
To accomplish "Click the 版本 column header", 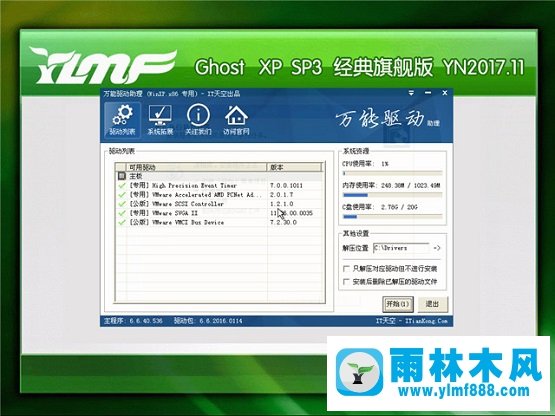I will [294, 167].
